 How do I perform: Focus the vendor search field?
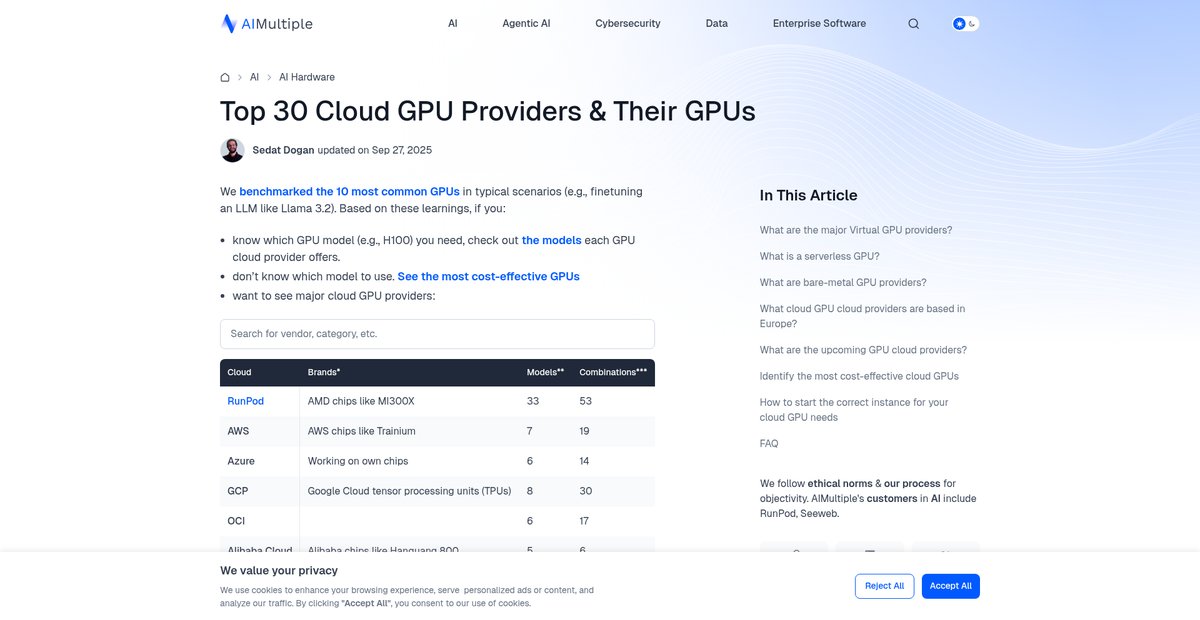pyautogui.click(x=437, y=334)
